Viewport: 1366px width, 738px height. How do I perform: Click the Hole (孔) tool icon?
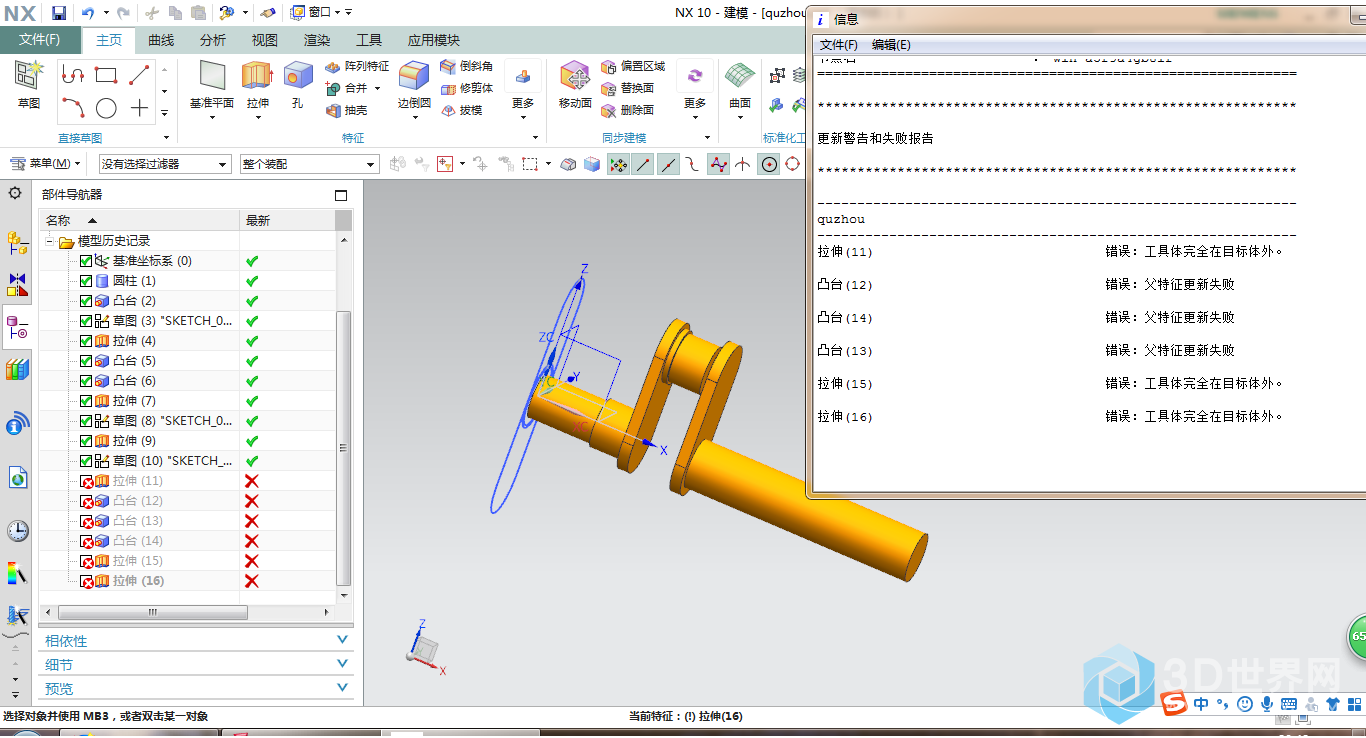tap(298, 76)
